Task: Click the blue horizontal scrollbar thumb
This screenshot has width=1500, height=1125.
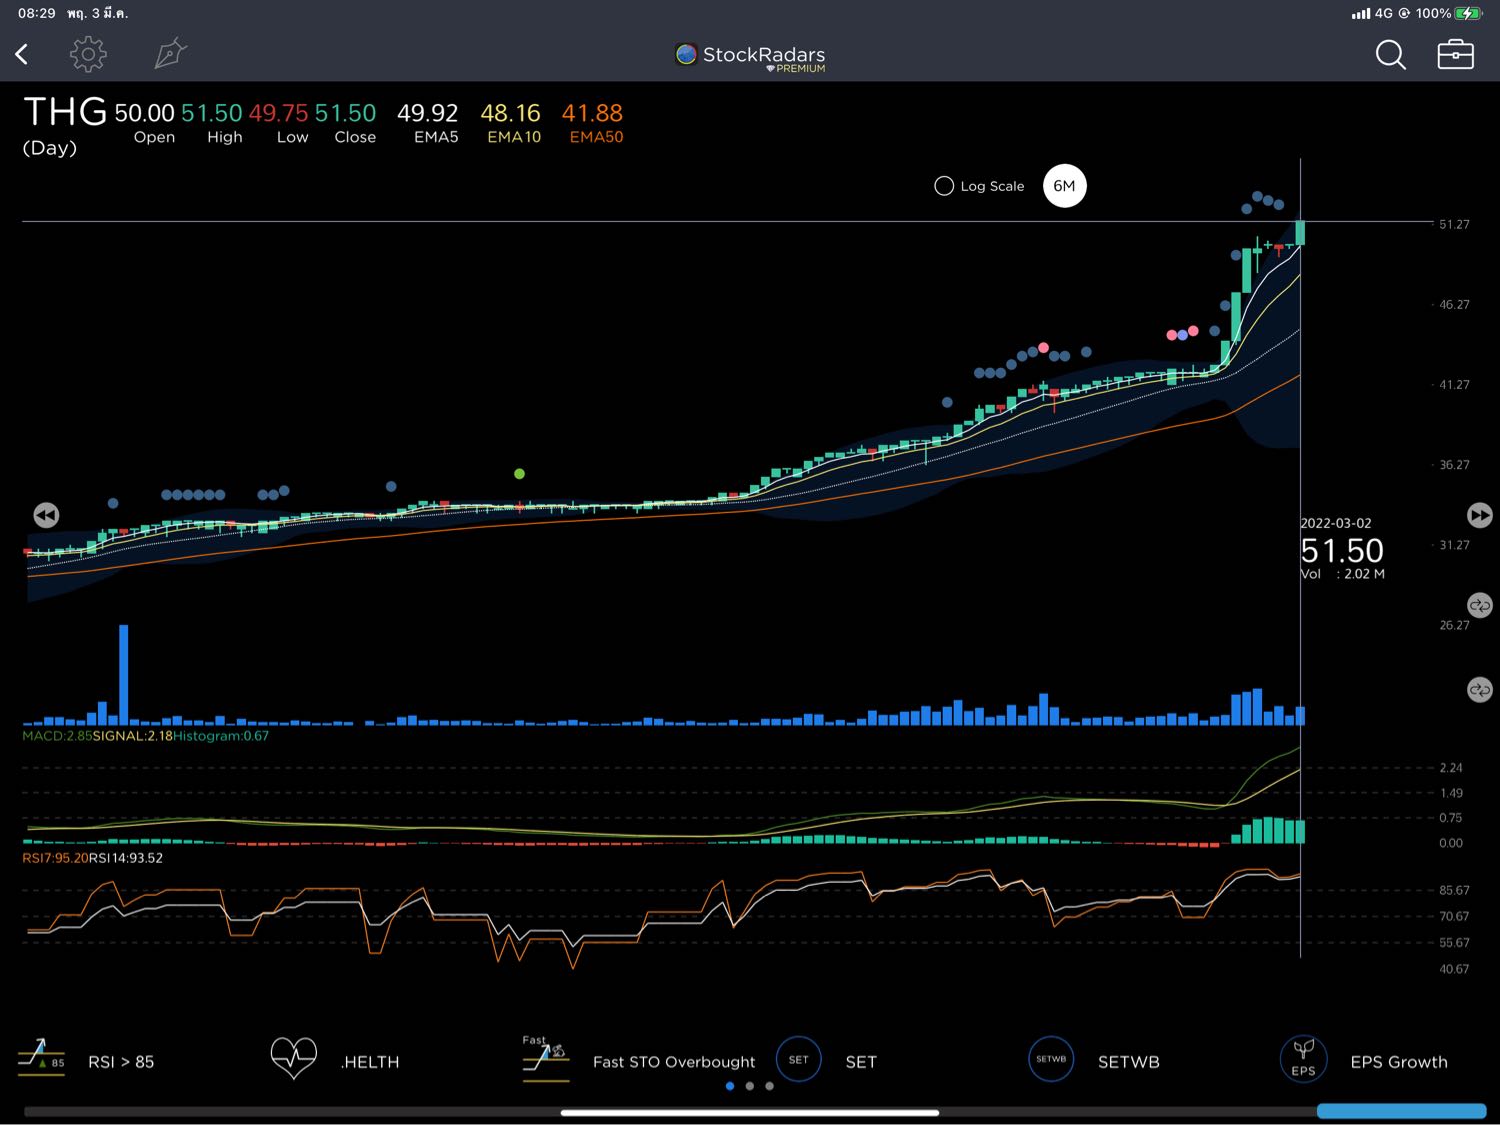Action: click(1400, 1111)
